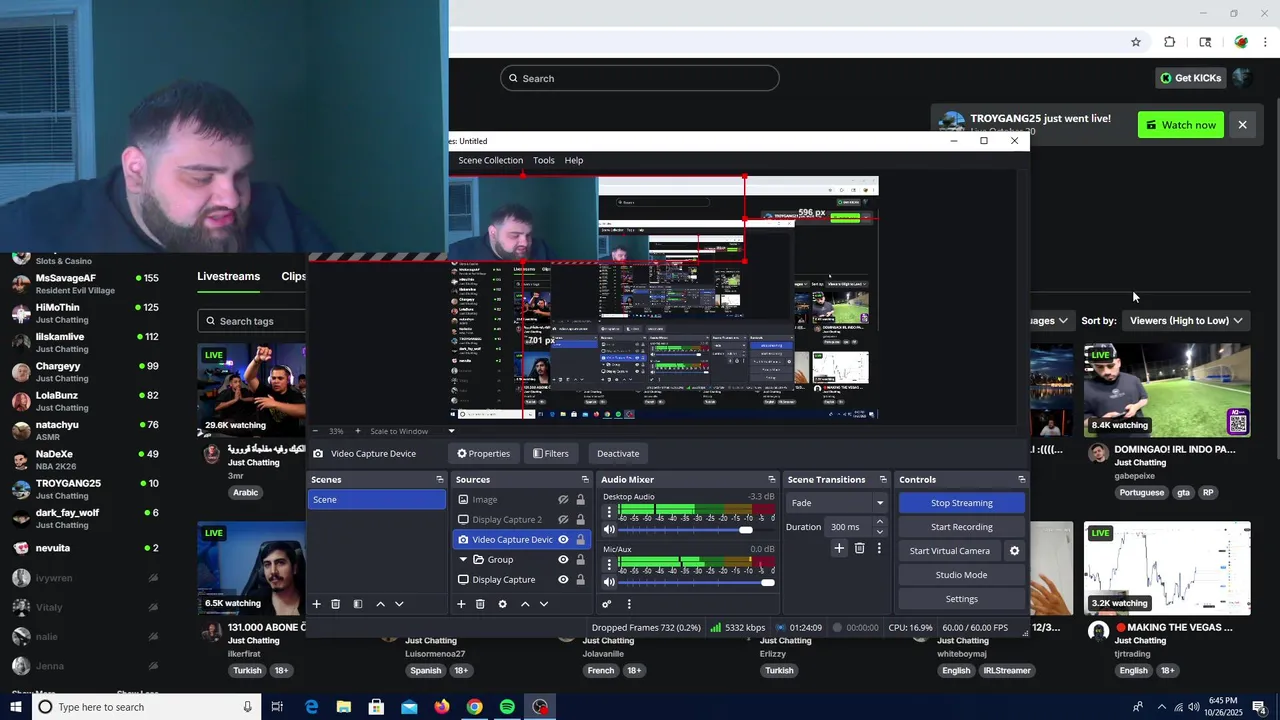This screenshot has width=1280, height=720.
Task: Open Mic/Aux options three-dot menu
Action: tap(609, 564)
